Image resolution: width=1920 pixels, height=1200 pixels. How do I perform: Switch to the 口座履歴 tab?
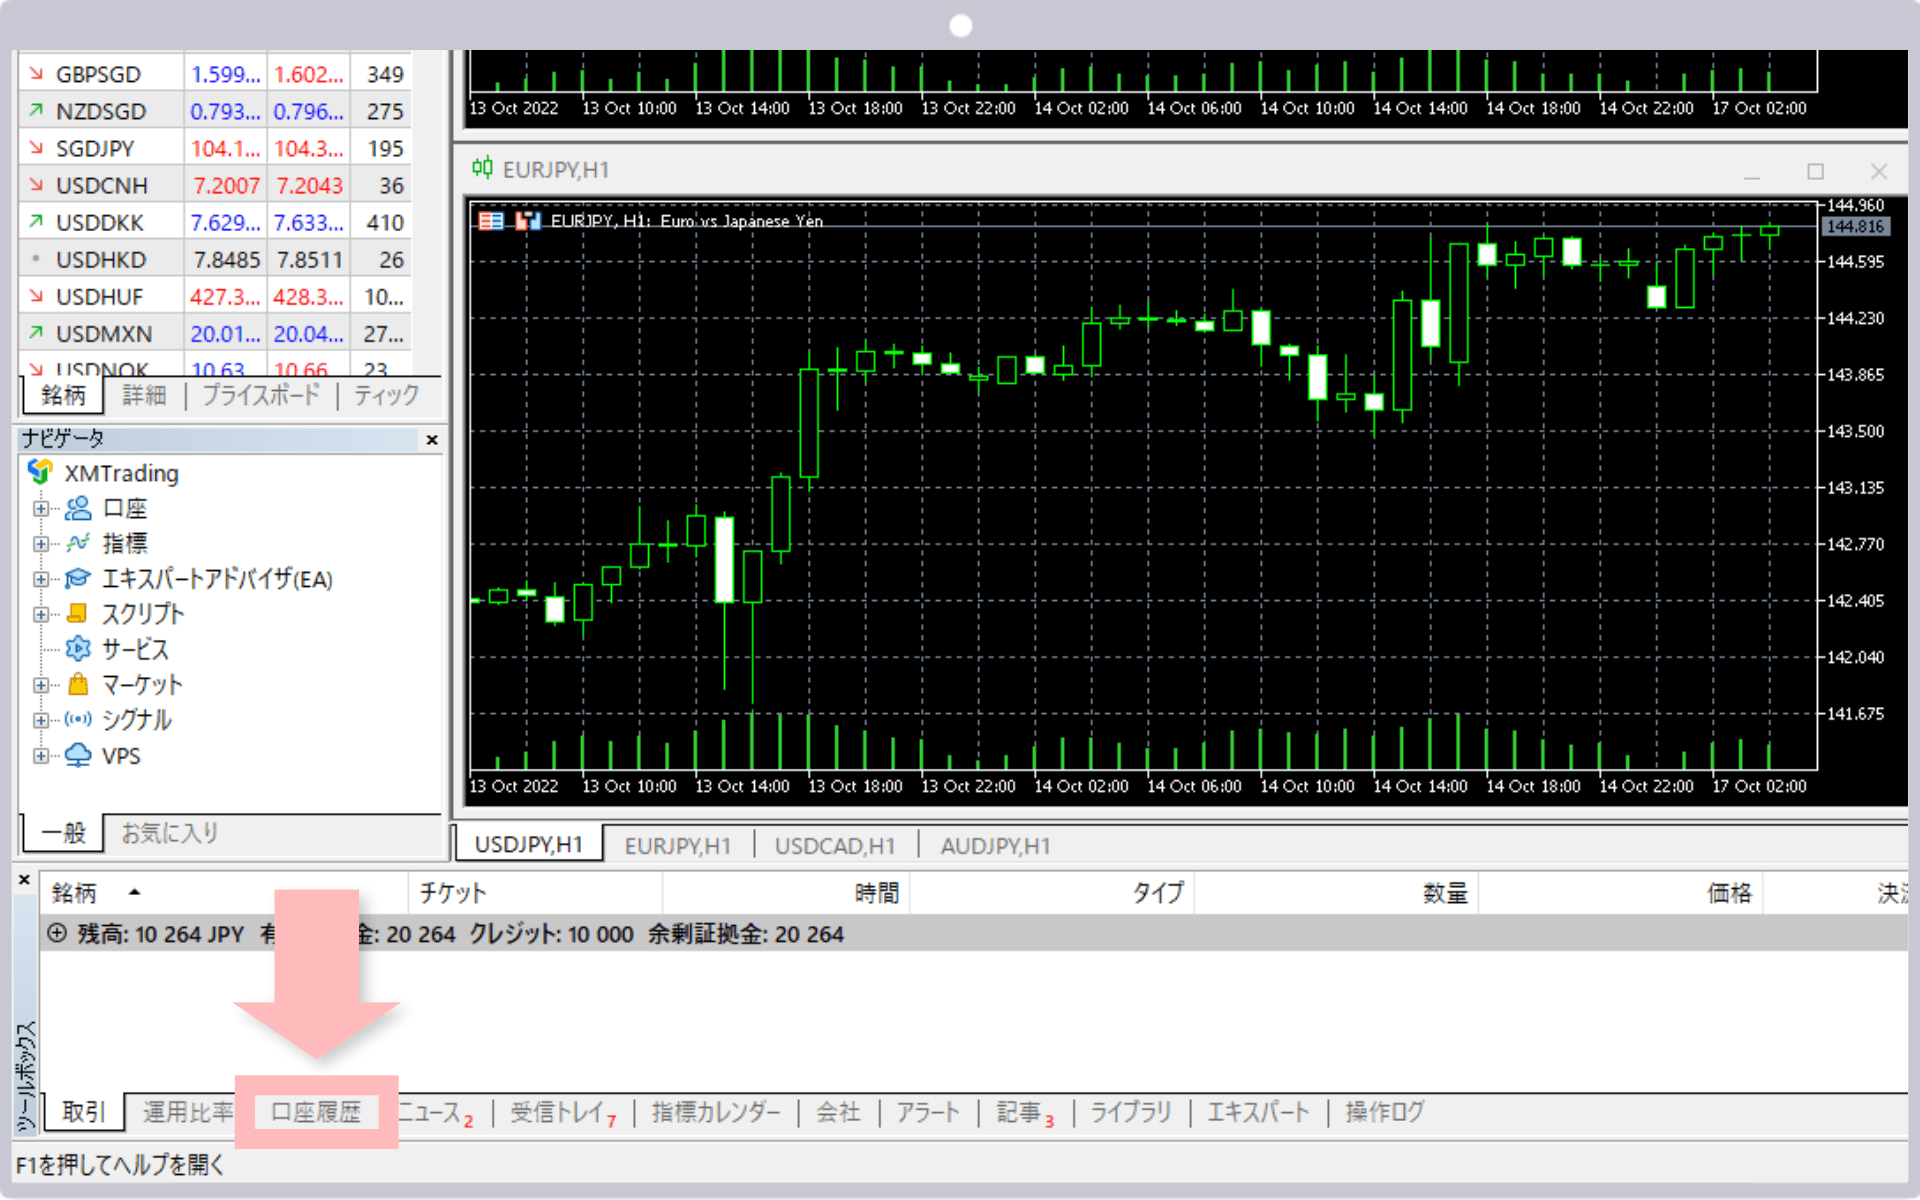click(x=316, y=1112)
